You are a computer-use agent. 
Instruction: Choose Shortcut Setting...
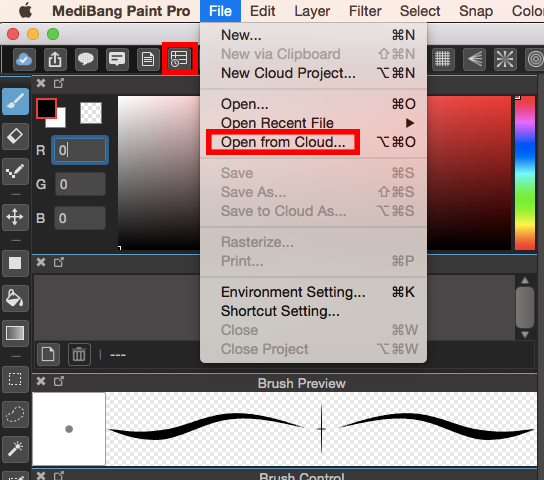[313, 311]
